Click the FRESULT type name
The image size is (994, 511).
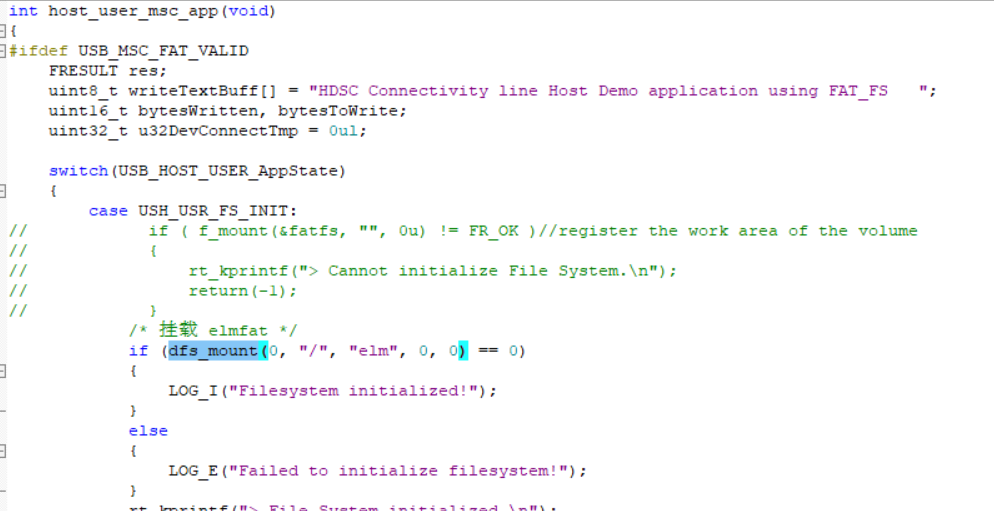click(83, 70)
